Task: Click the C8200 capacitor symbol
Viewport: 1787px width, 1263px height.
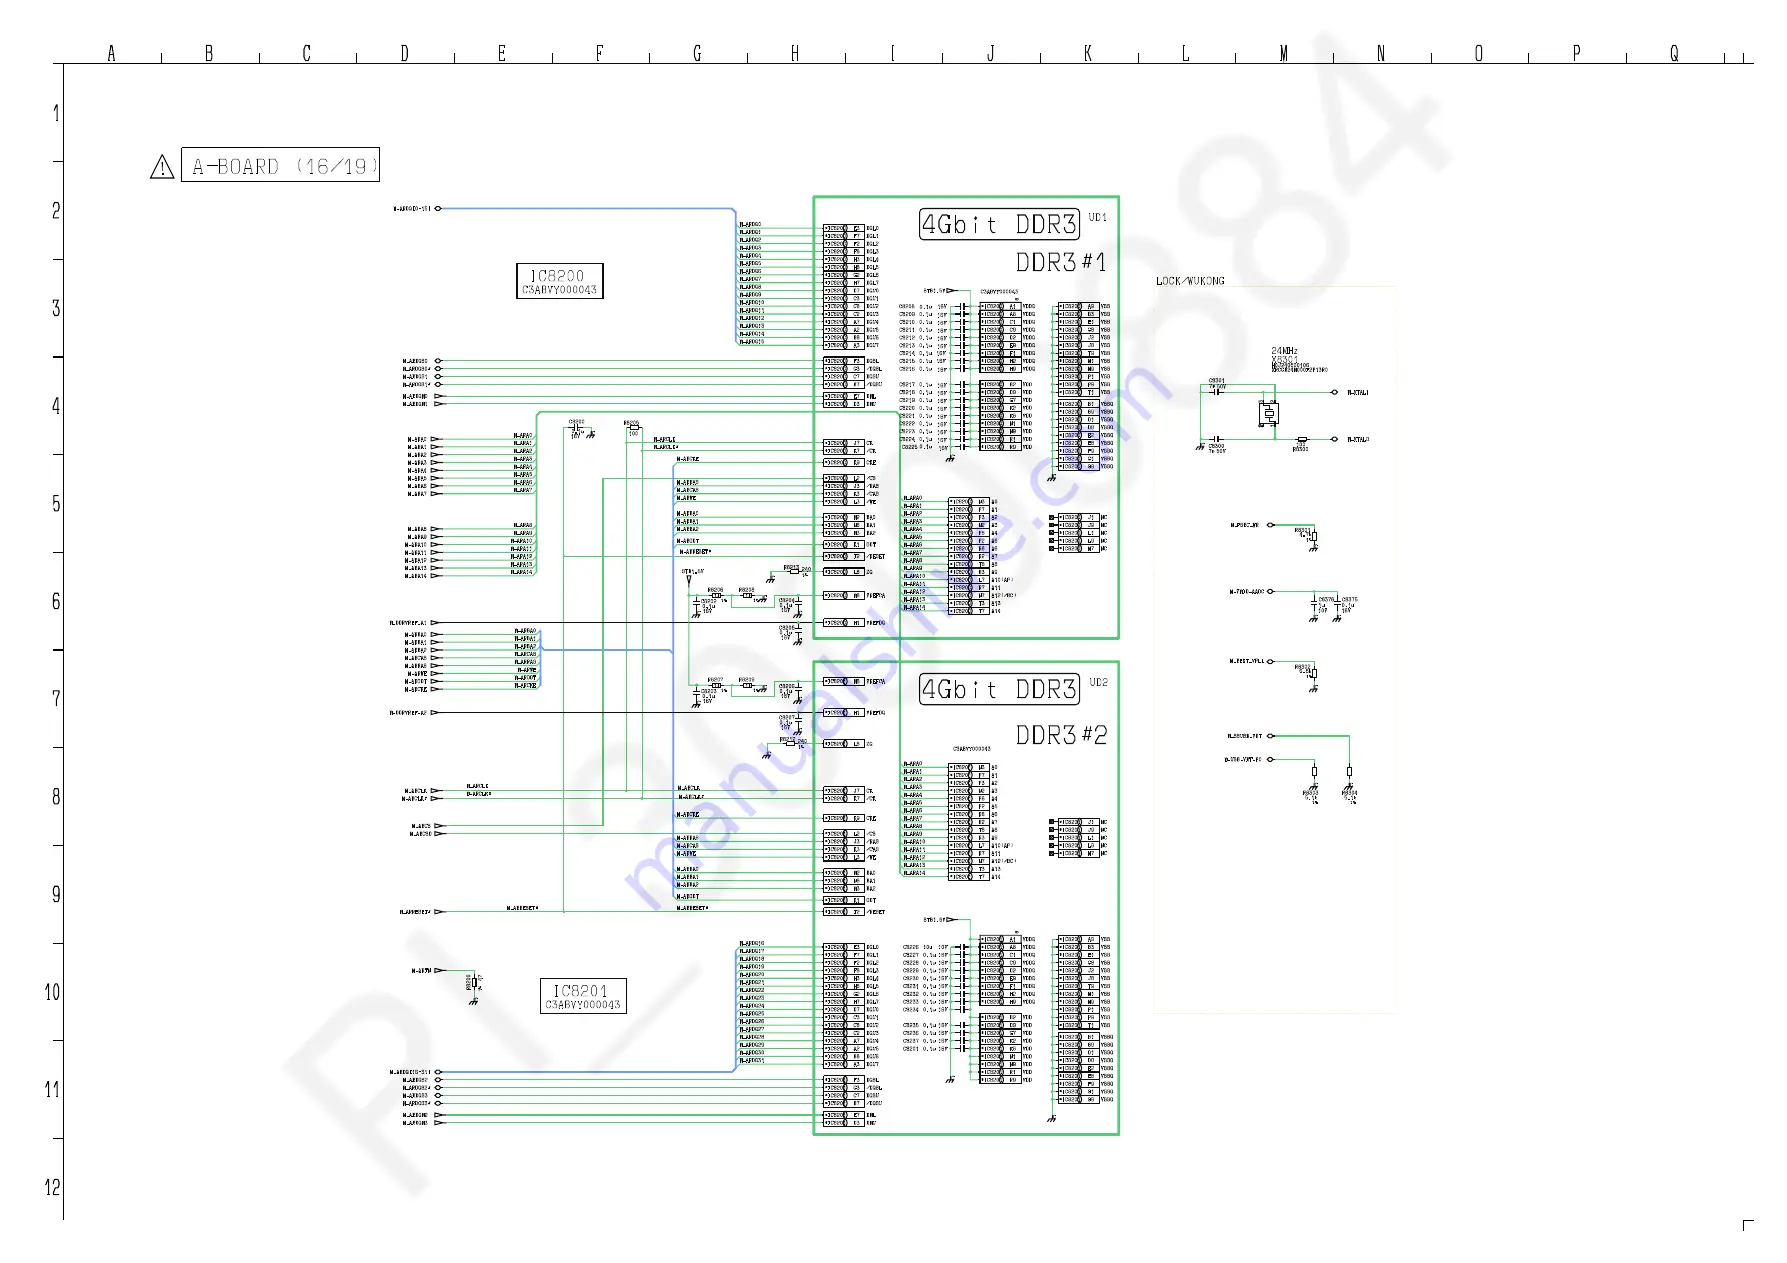Action: click(x=577, y=429)
